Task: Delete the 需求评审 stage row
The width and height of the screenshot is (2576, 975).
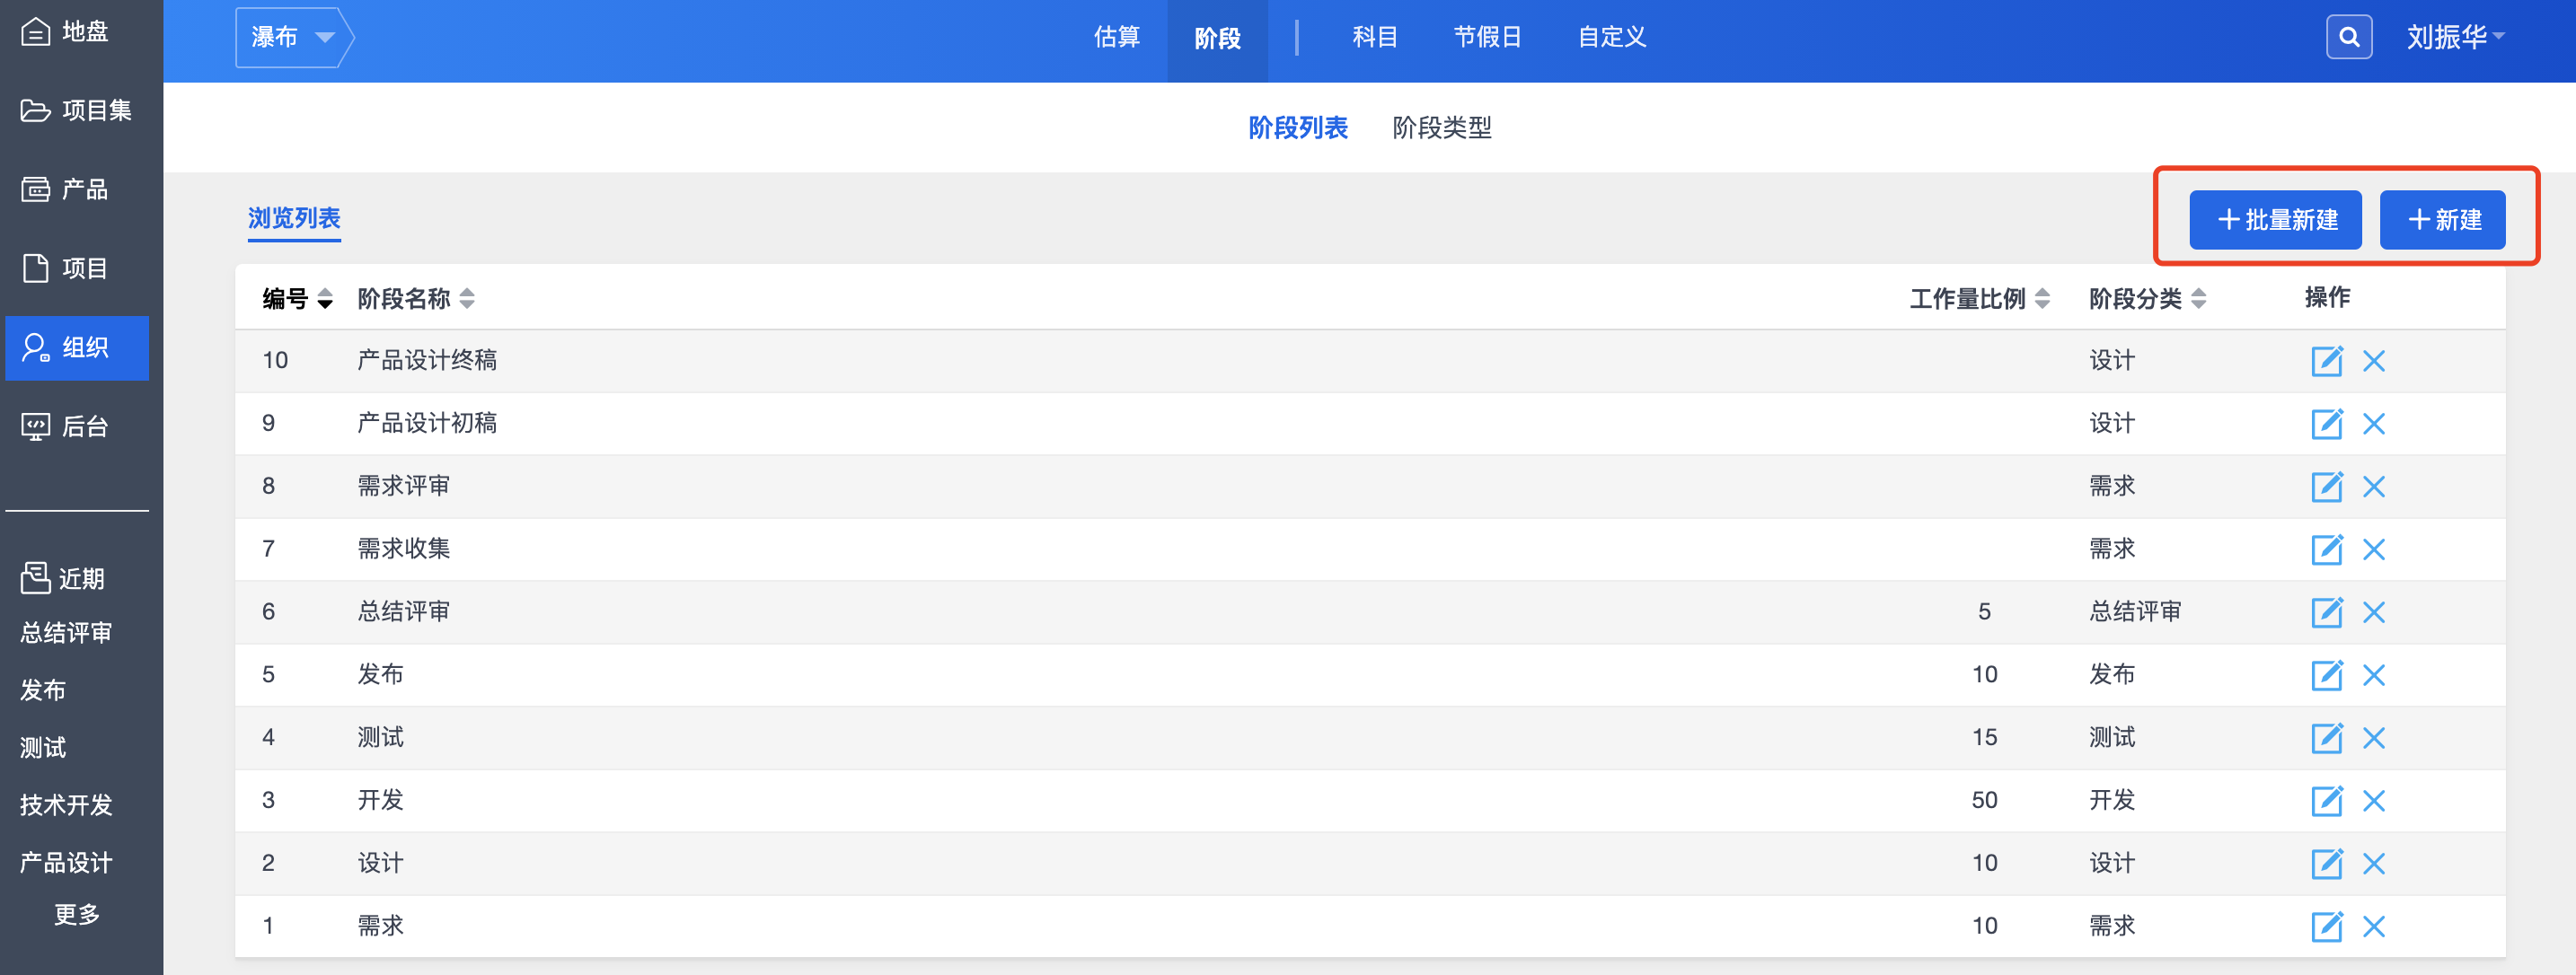Action: click(x=2373, y=487)
